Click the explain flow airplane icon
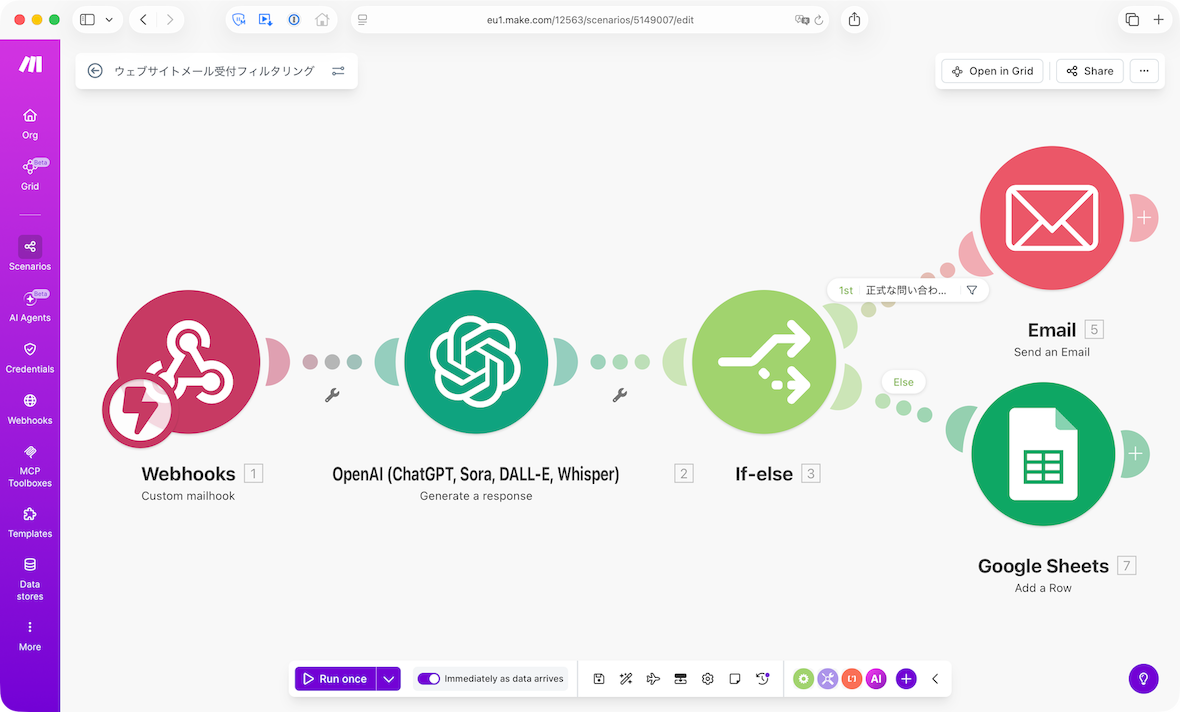Image resolution: width=1180 pixels, height=712 pixels. tap(653, 679)
